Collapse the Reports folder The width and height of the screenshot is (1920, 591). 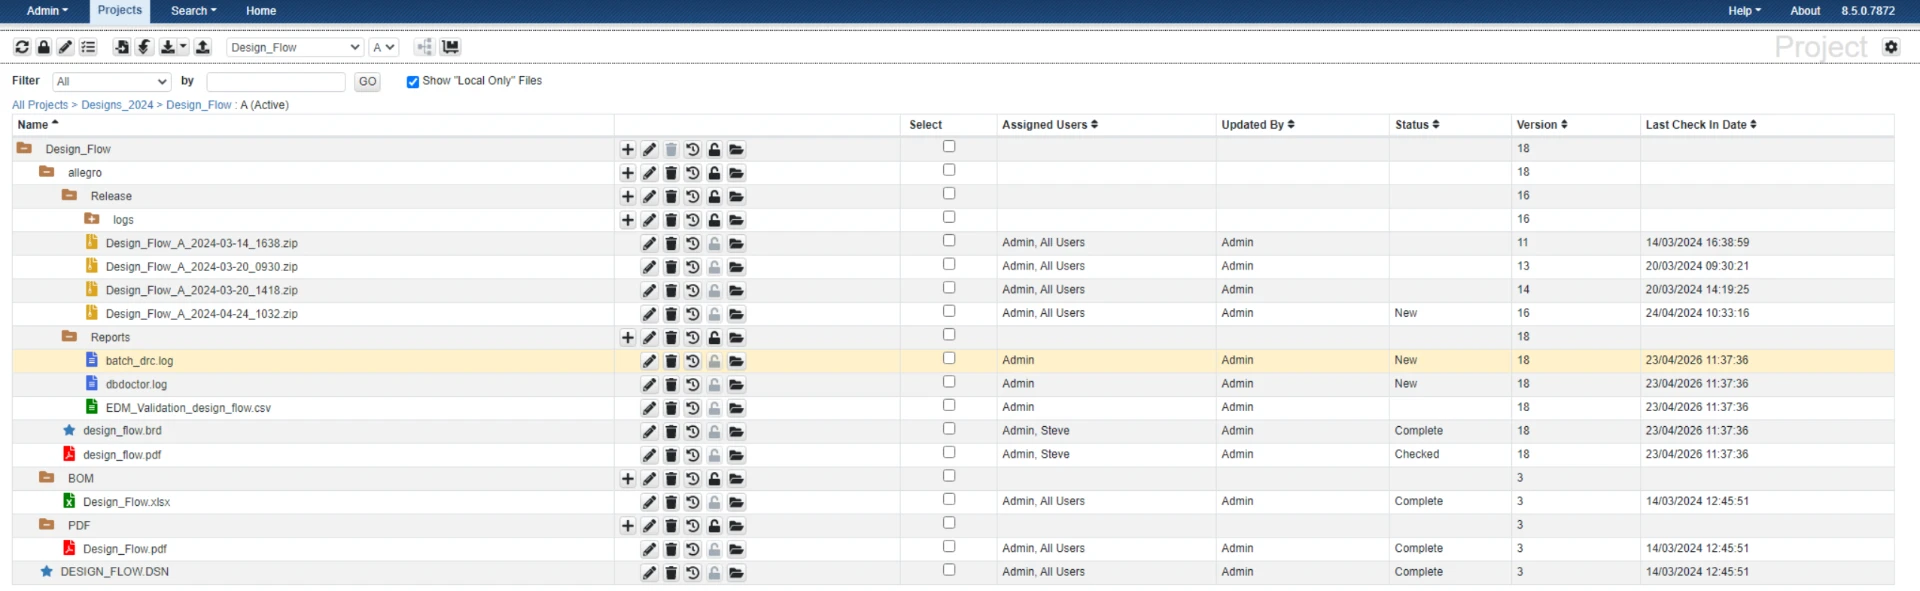pos(69,337)
